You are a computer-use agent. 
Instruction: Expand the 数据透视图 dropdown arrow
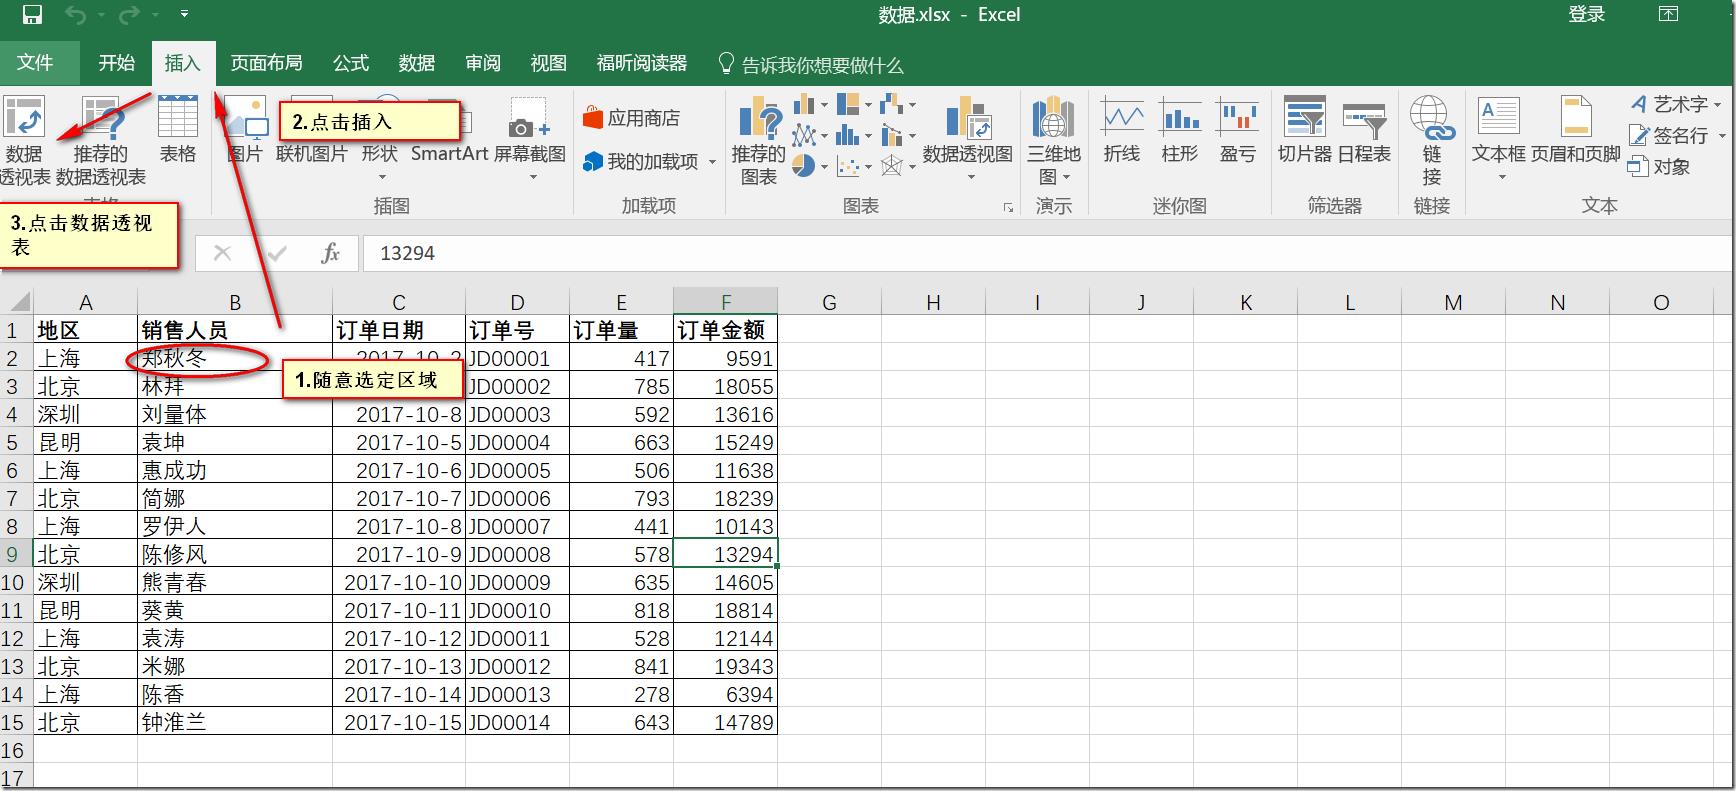pyautogui.click(x=971, y=177)
